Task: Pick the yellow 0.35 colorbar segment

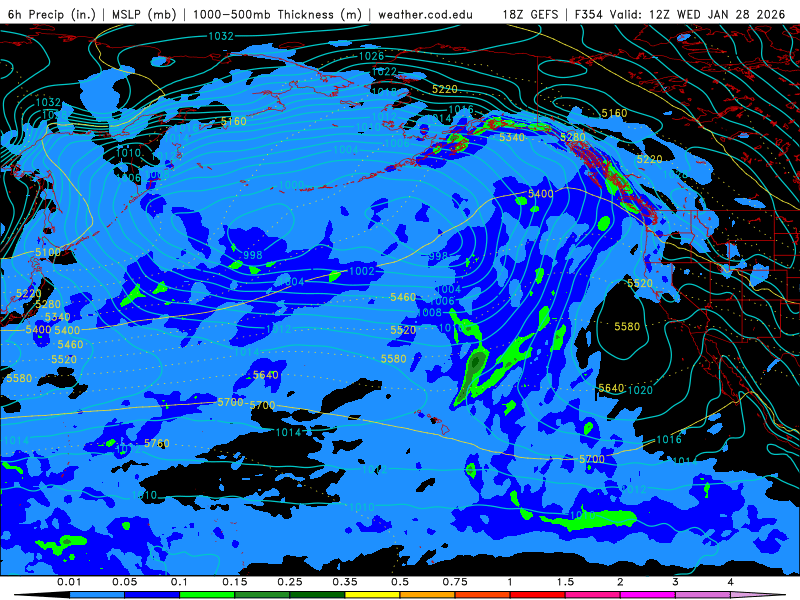Action: (372, 595)
